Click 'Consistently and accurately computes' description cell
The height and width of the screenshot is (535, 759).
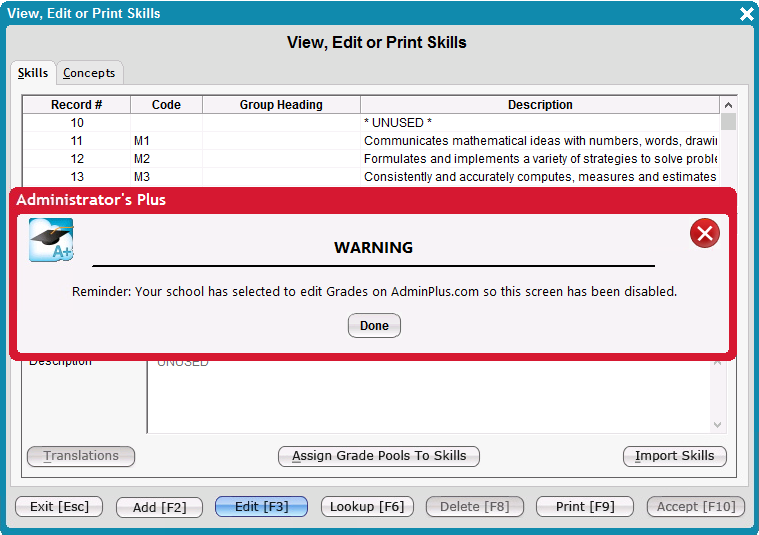[540, 177]
